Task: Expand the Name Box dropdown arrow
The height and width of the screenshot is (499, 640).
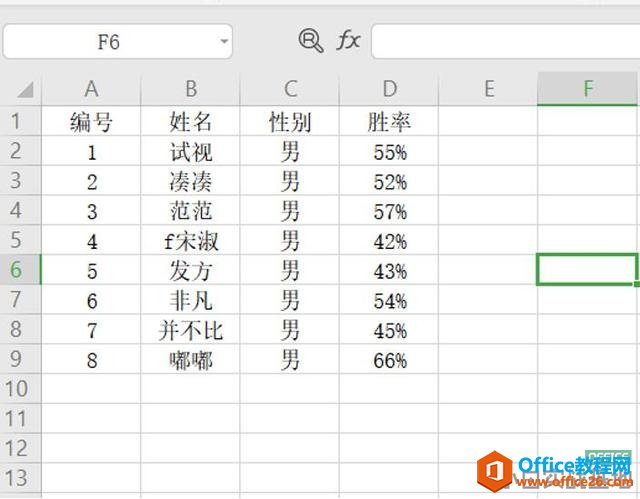Action: (x=224, y=41)
